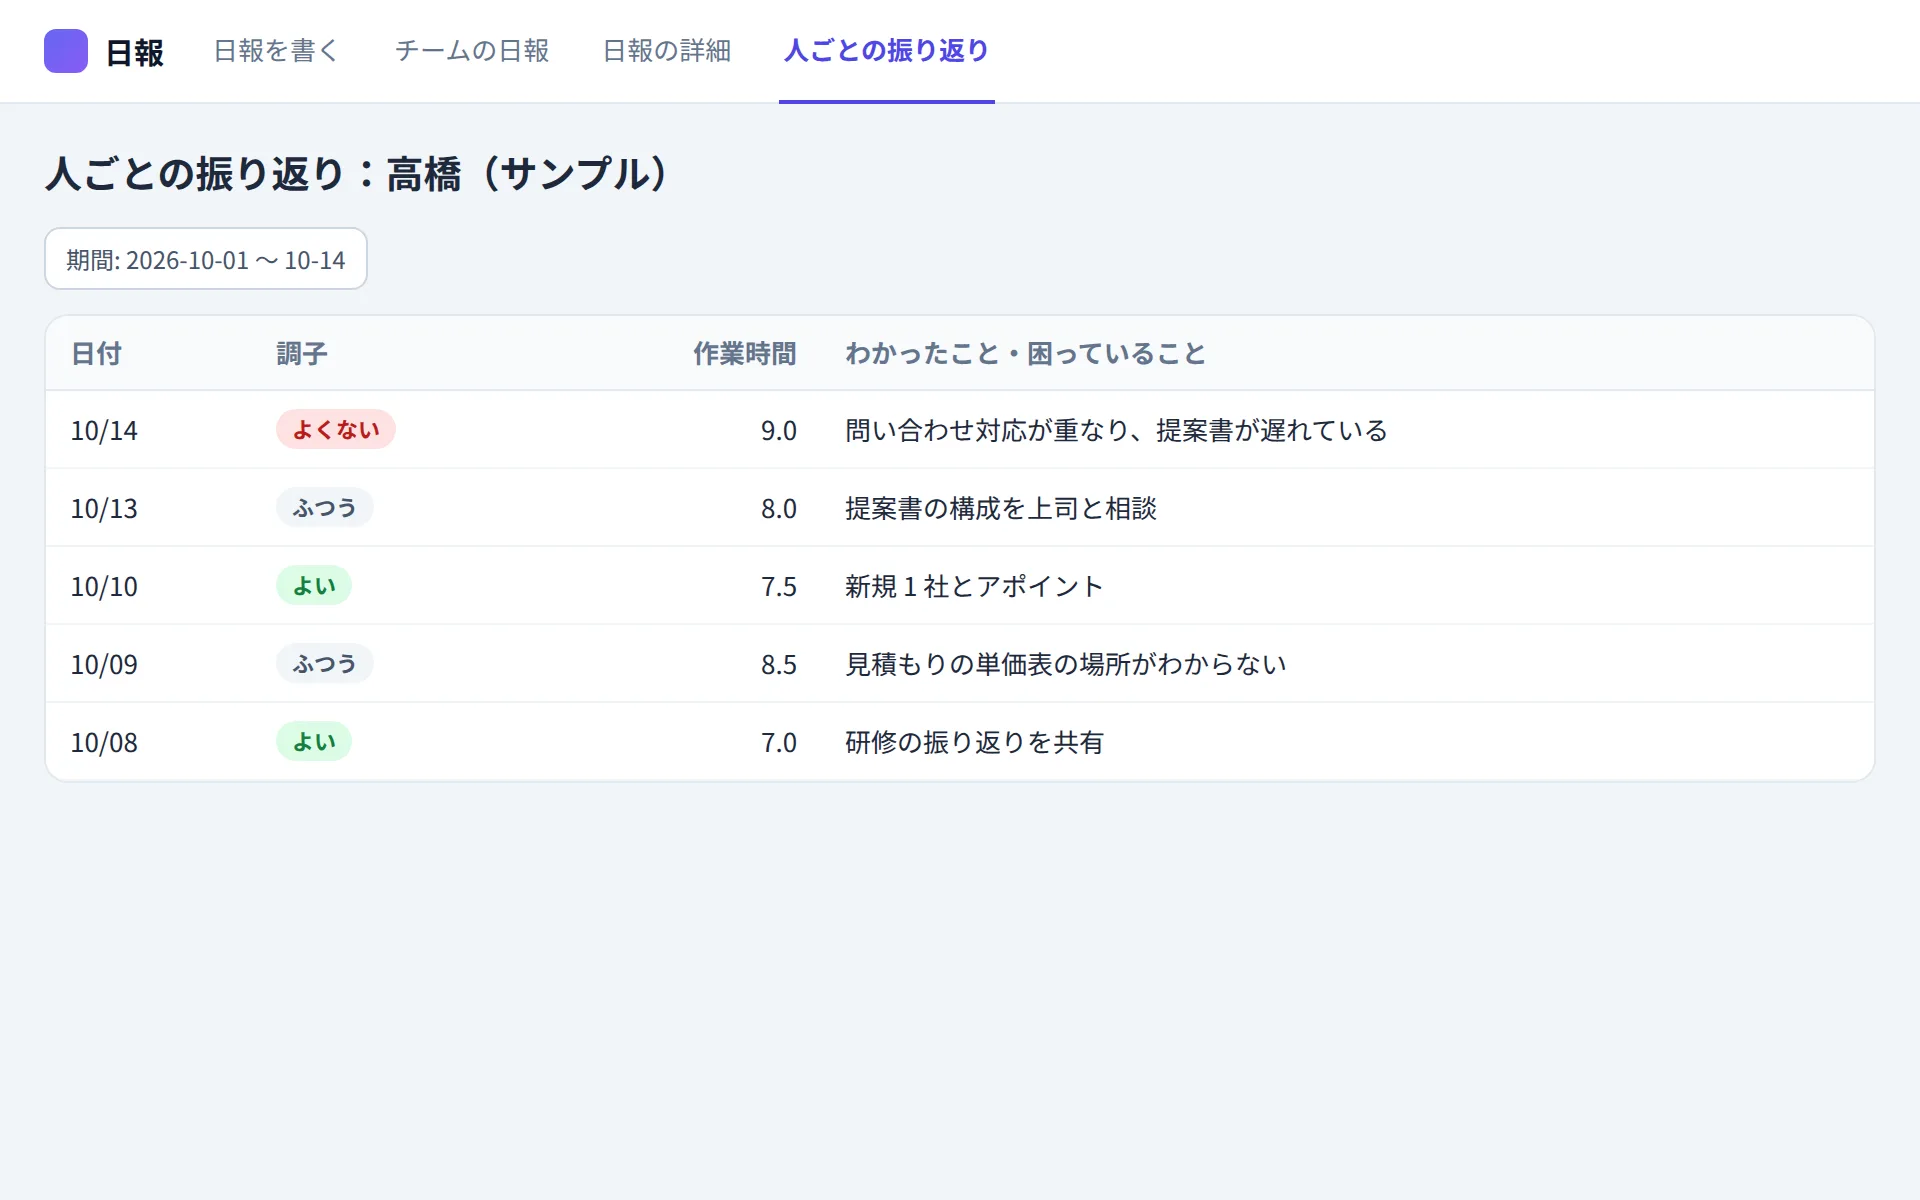
Task: Click the 9.0 work hours value
Action: click(779, 431)
